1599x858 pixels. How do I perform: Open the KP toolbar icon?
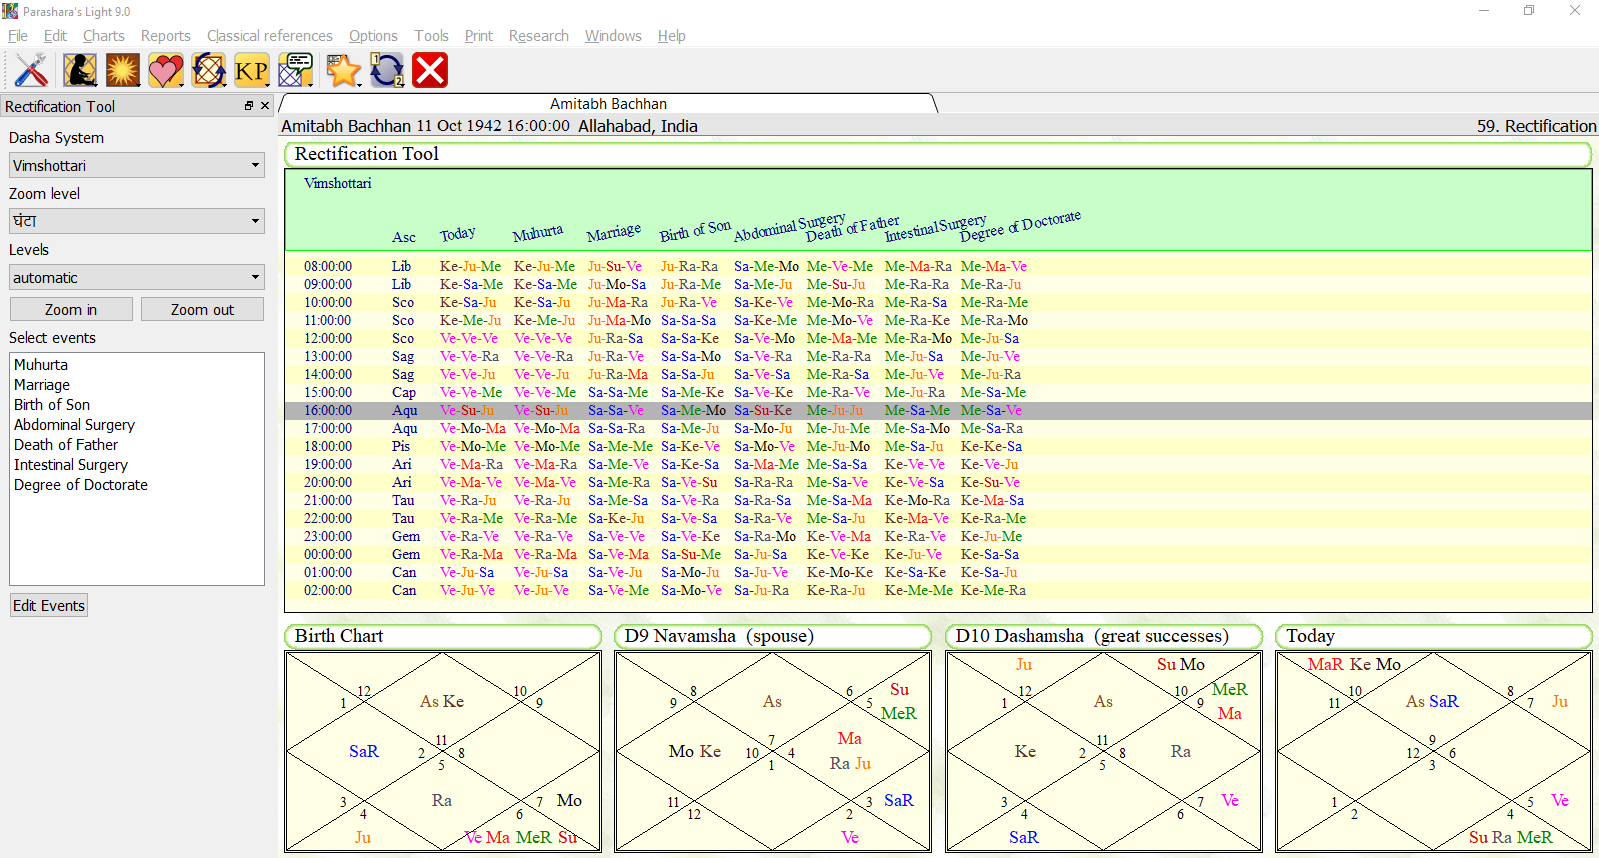point(252,70)
